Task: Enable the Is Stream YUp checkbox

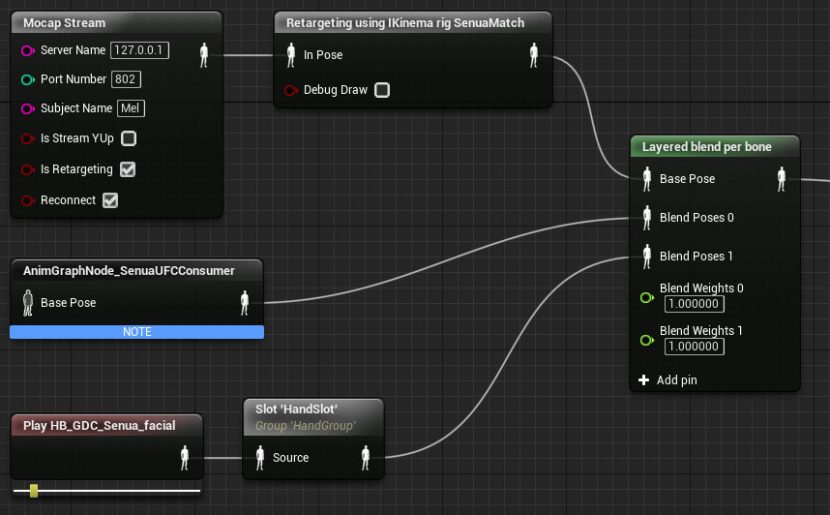Action: pos(128,139)
